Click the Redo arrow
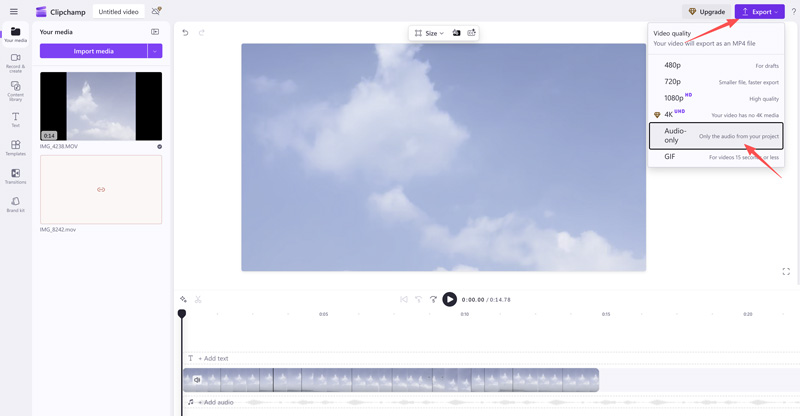800x416 pixels. pos(202,33)
